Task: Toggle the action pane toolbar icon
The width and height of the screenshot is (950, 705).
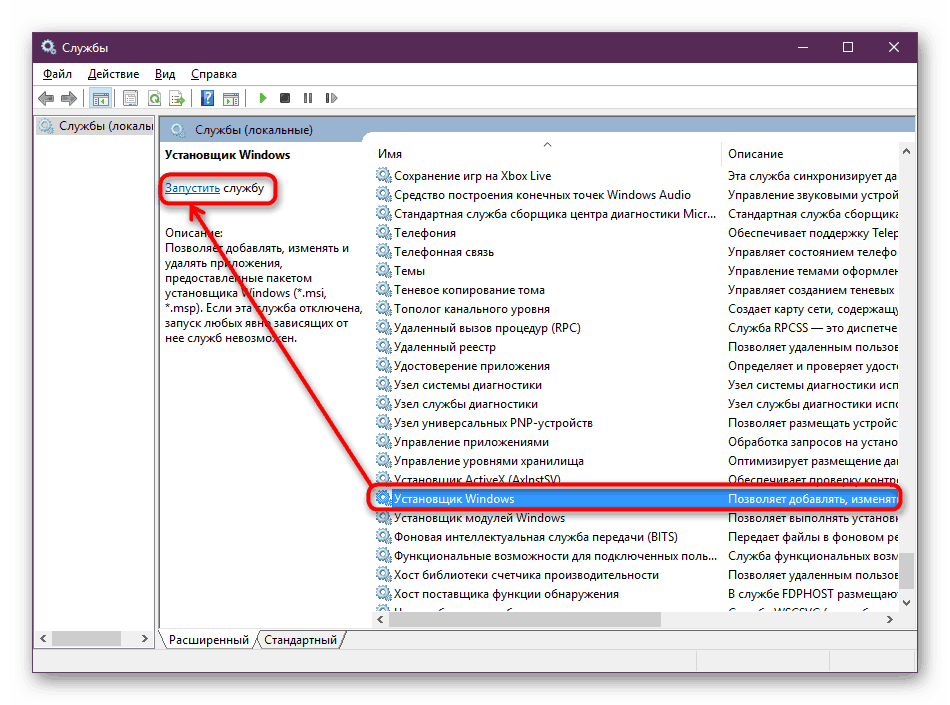Action: pos(231,98)
